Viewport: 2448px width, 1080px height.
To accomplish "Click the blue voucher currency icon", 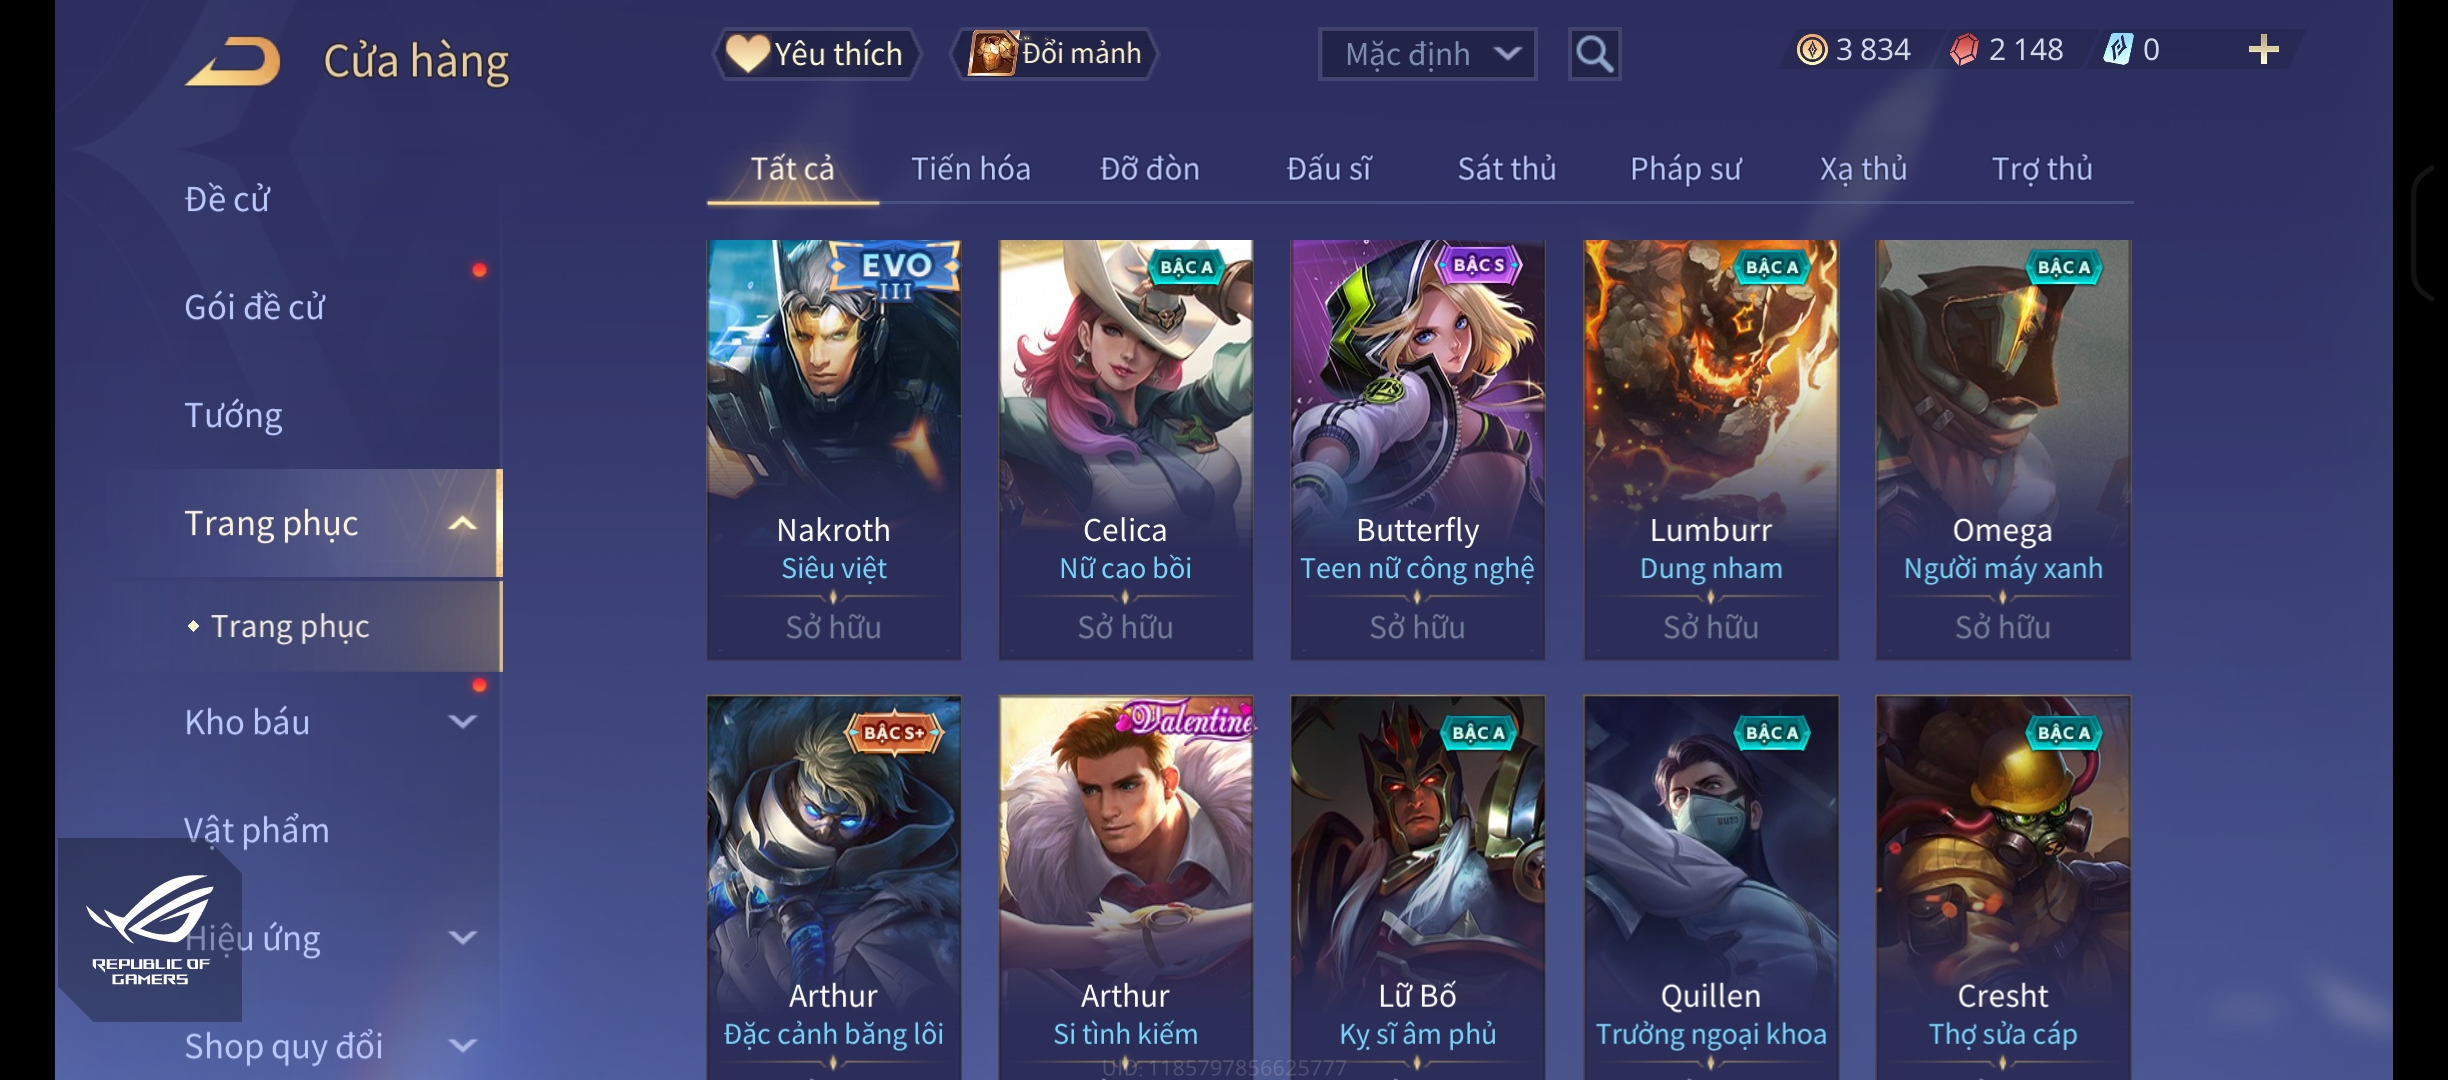I will (2118, 49).
